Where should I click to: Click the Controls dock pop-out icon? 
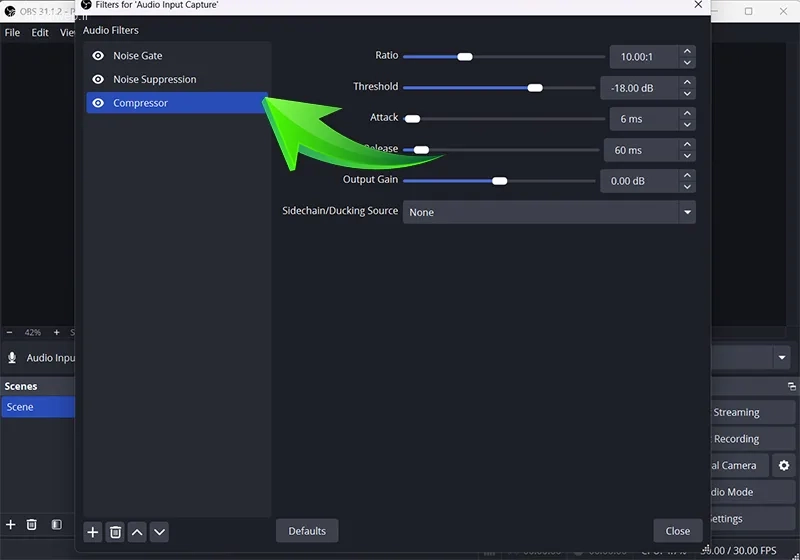click(792, 387)
